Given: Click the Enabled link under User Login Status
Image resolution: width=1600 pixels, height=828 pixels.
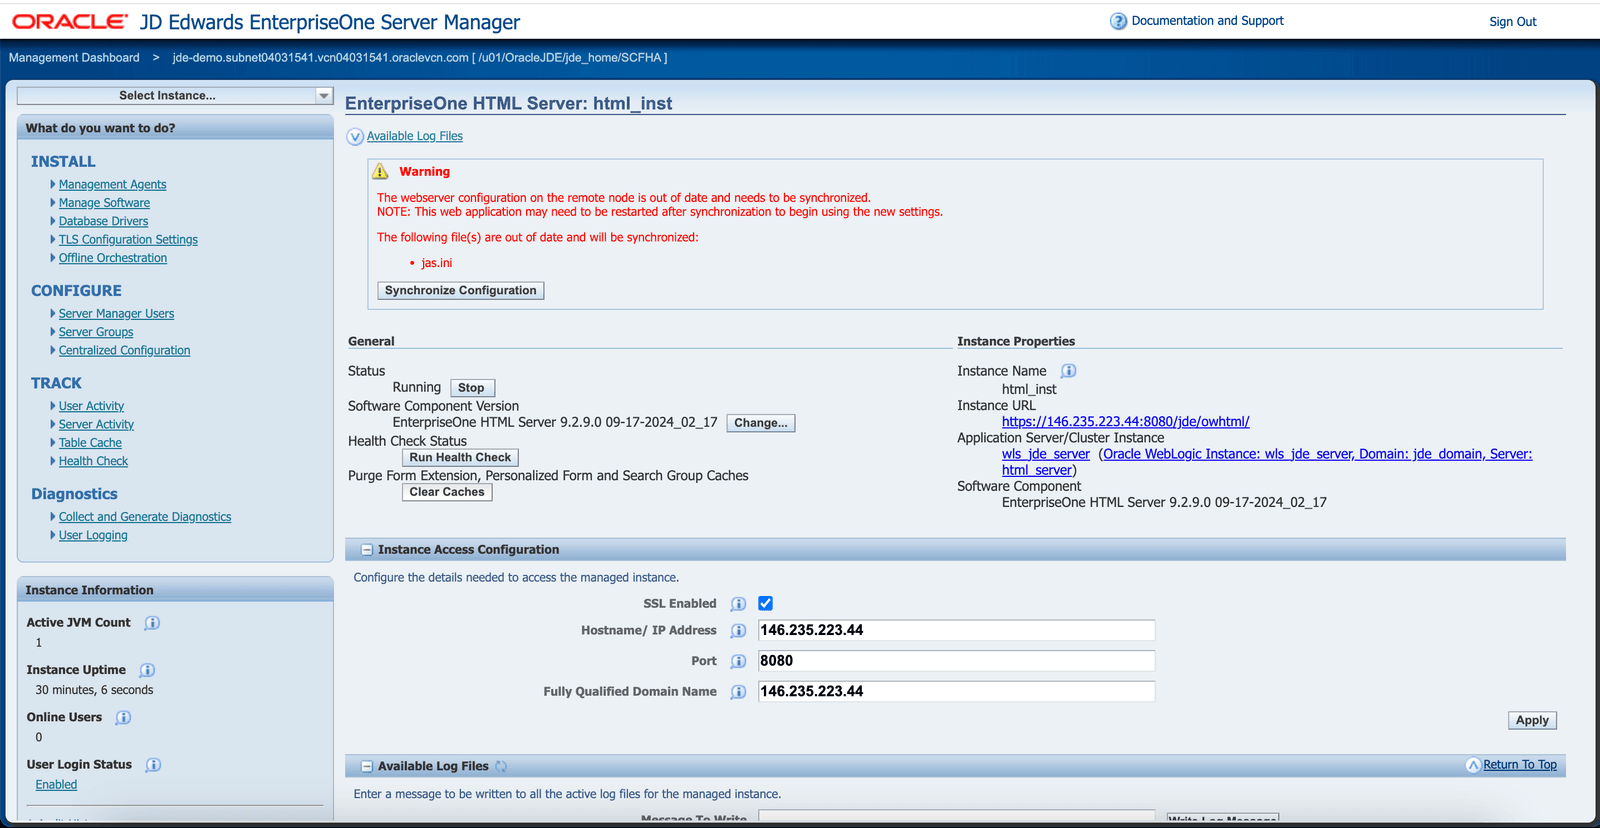Looking at the screenshot, I should (56, 785).
